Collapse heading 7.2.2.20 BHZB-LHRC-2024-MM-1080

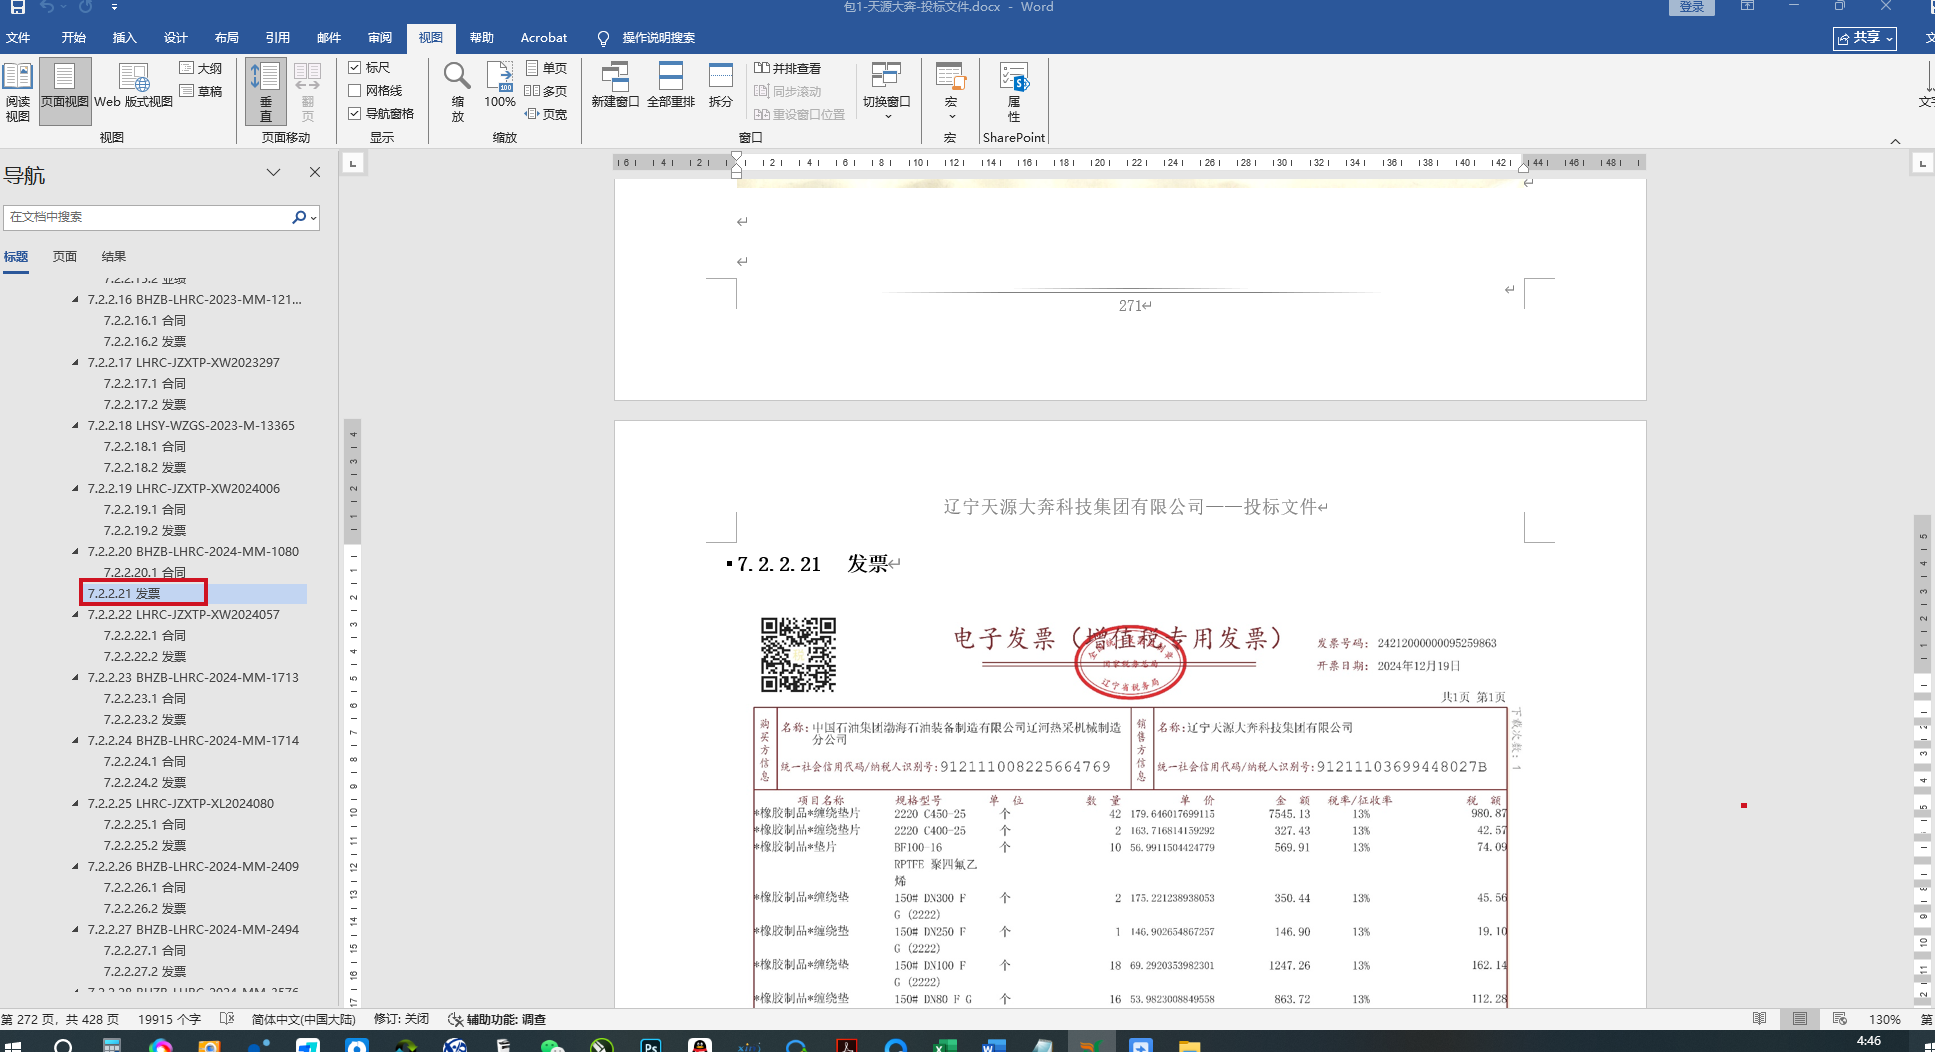click(x=76, y=551)
